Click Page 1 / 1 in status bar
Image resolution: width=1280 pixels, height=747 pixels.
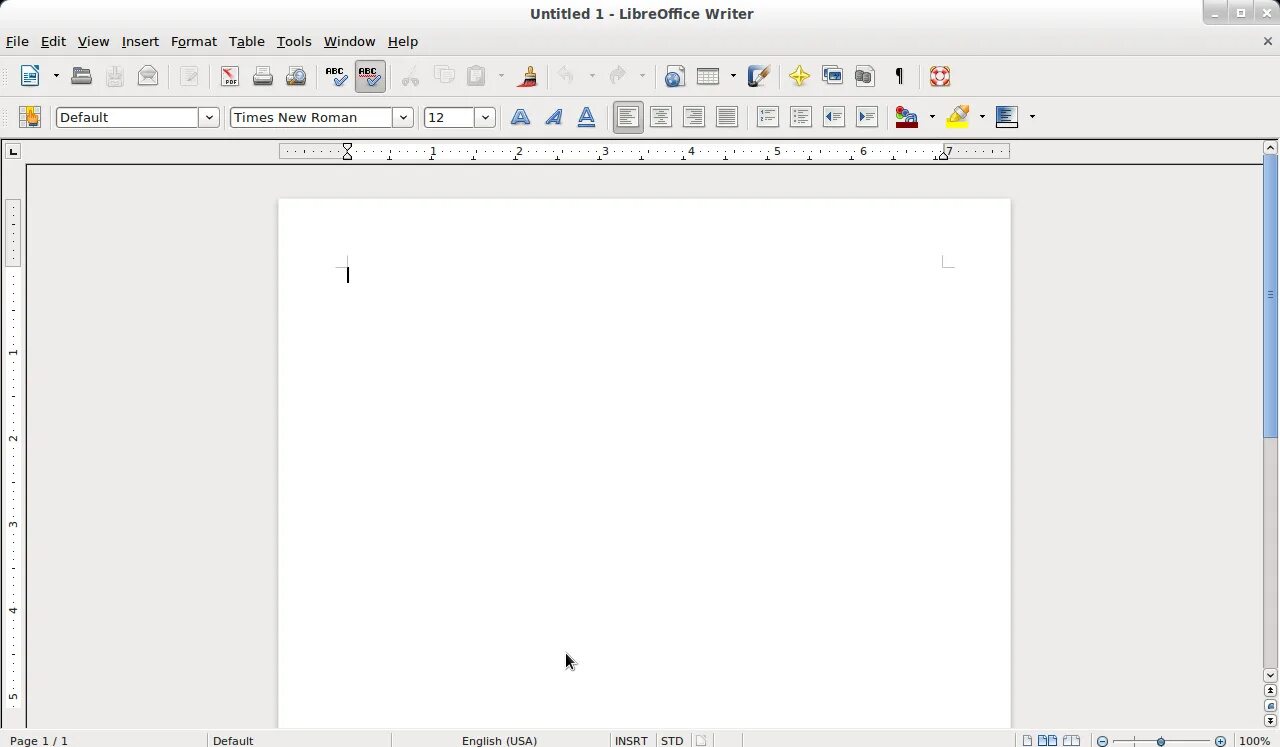[x=39, y=740]
